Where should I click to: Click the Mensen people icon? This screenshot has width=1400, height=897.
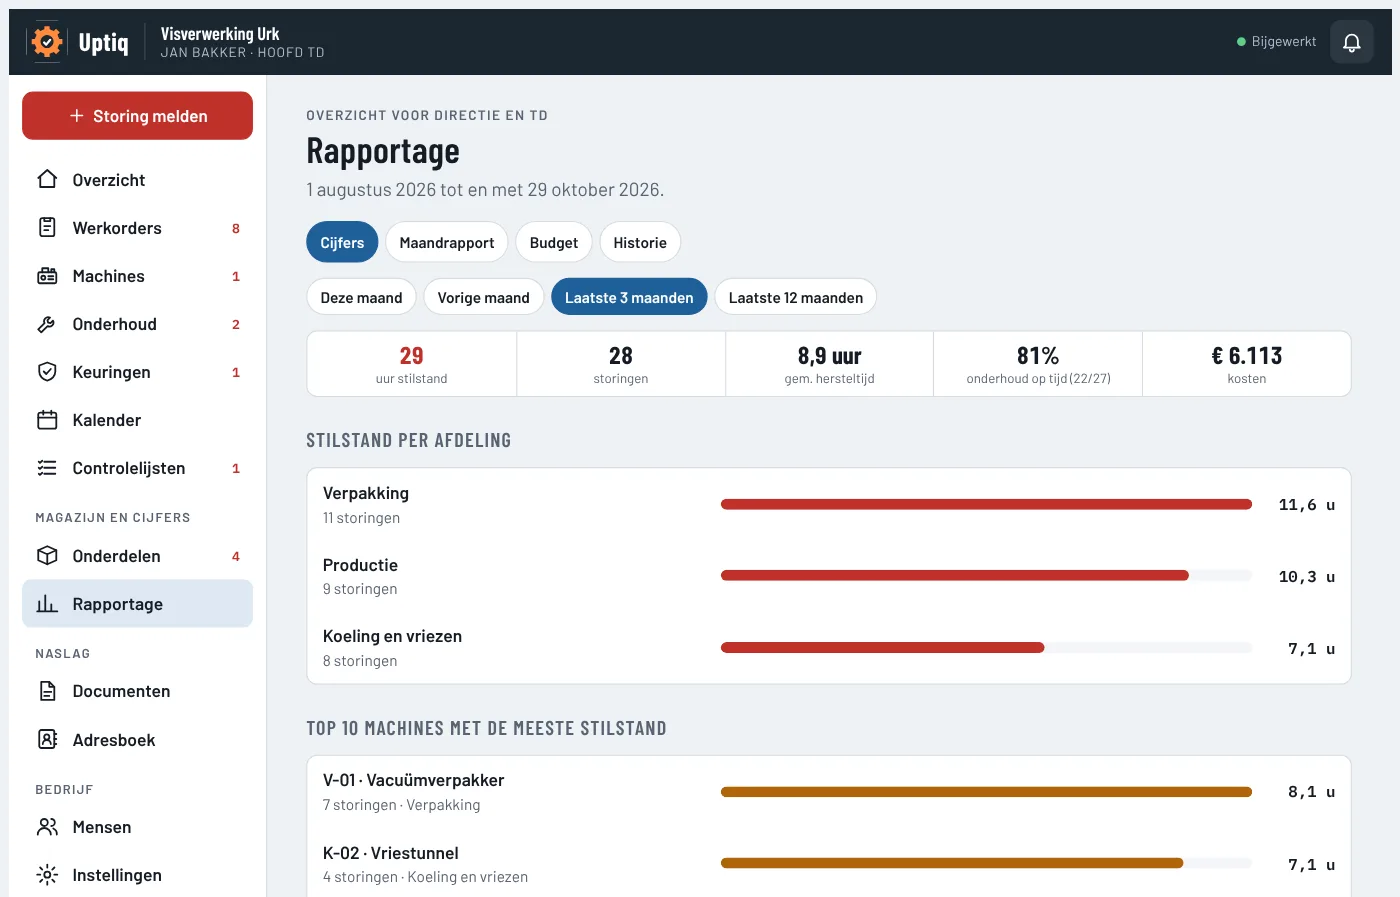click(47, 827)
